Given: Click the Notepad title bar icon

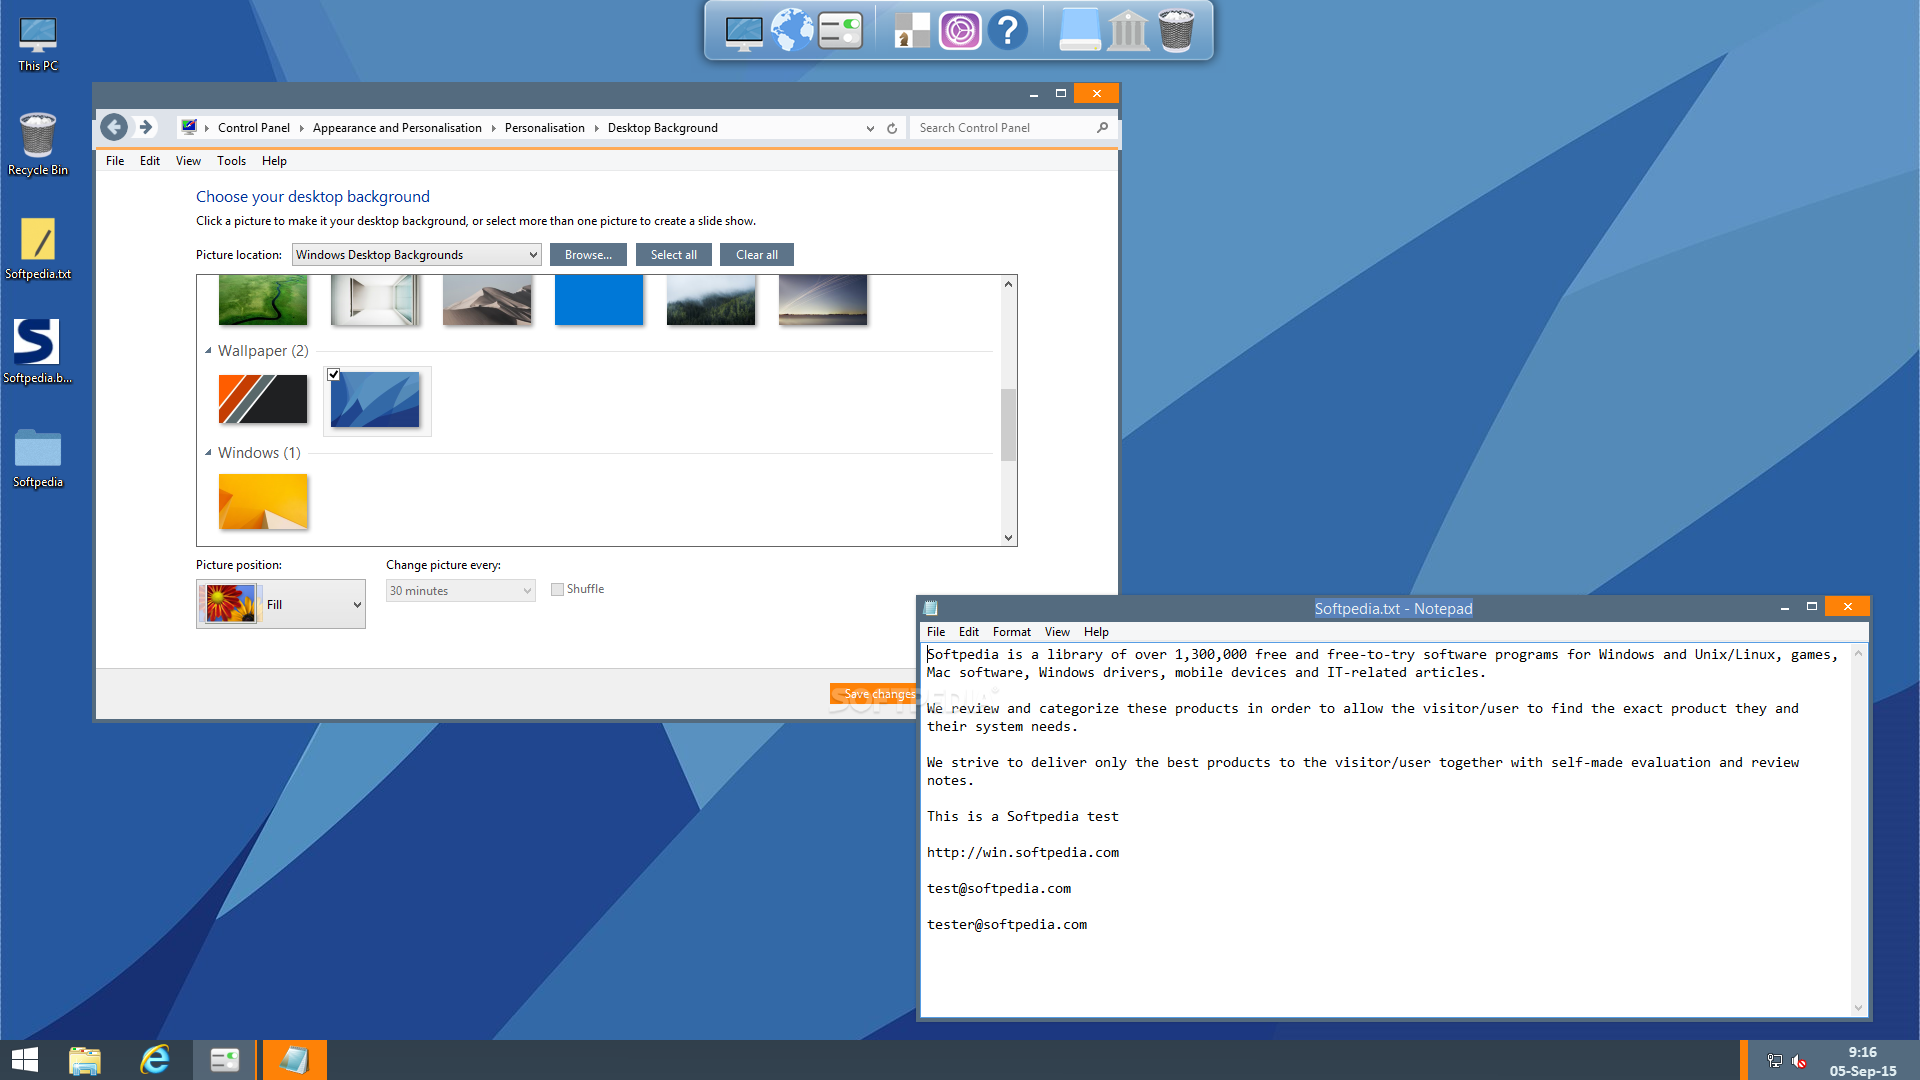Looking at the screenshot, I should click(931, 608).
